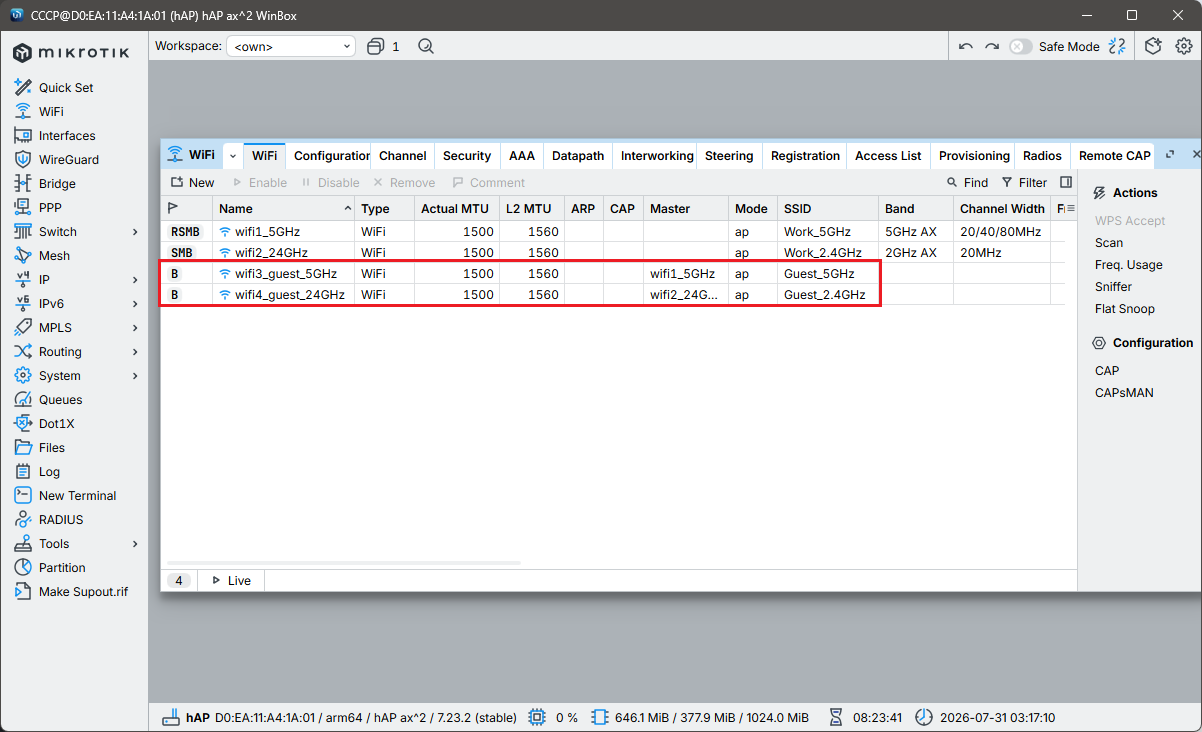Toggle the Safe Mode switch

1020,46
